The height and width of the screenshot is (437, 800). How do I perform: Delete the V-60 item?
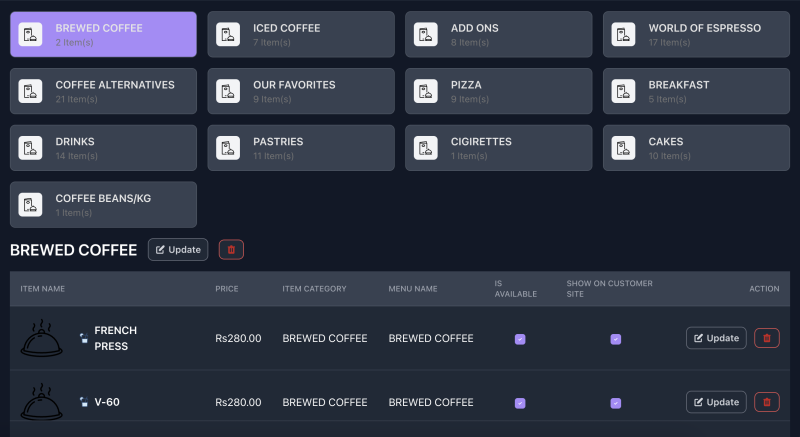point(766,402)
